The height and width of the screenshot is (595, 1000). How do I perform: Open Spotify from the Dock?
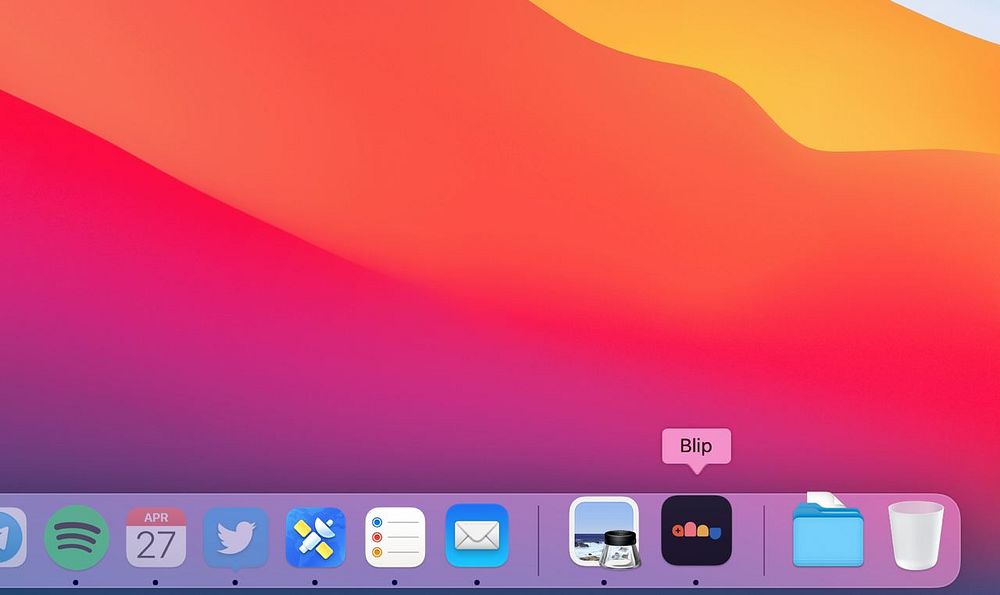pyautogui.click(x=77, y=538)
